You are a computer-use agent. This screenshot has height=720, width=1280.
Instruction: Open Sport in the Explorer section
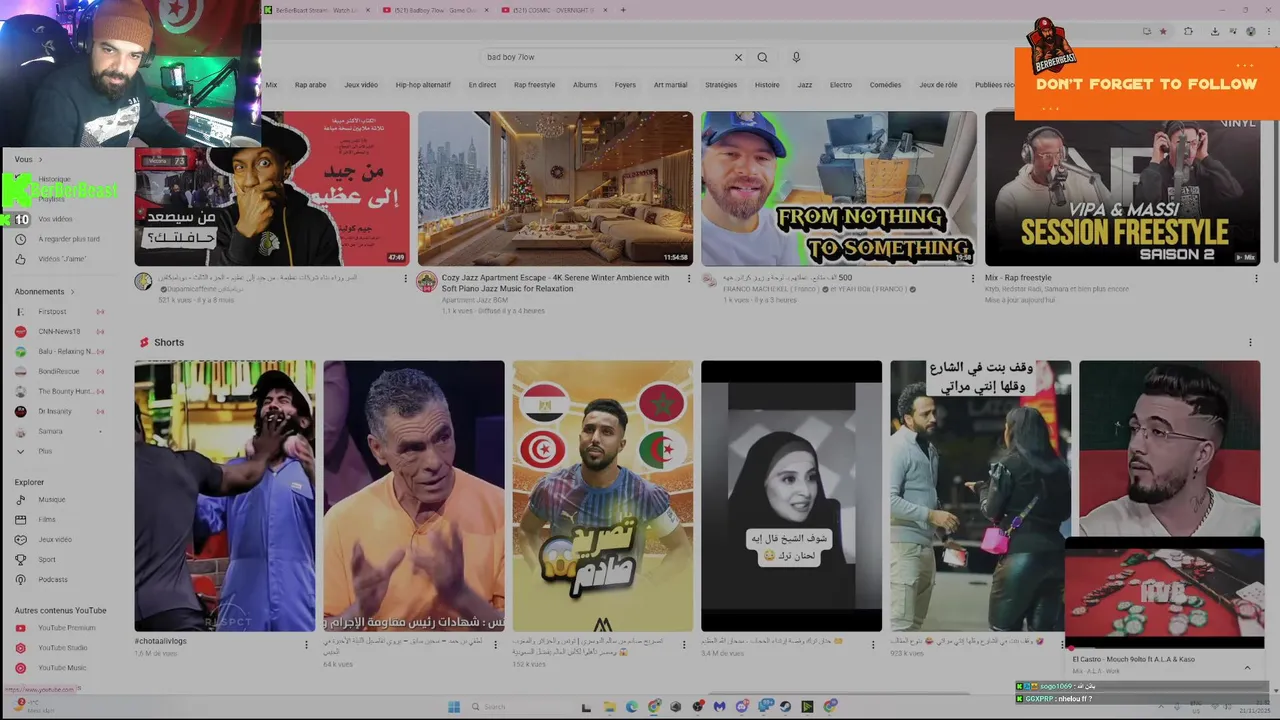pyautogui.click(x=47, y=560)
